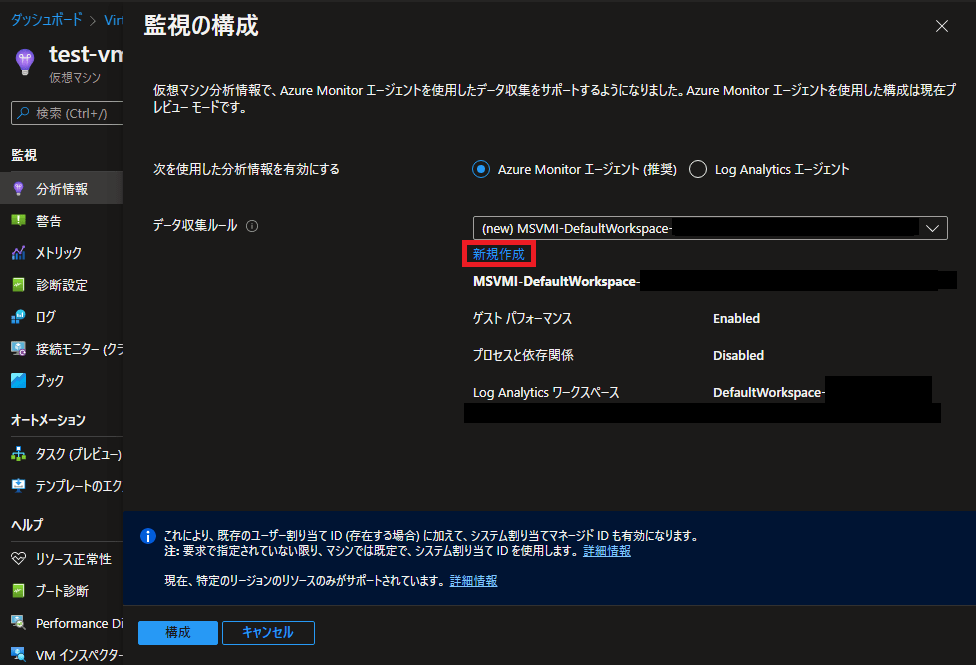Click the 警告 alert icon
Image resolution: width=976 pixels, height=665 pixels.
click(x=19, y=220)
